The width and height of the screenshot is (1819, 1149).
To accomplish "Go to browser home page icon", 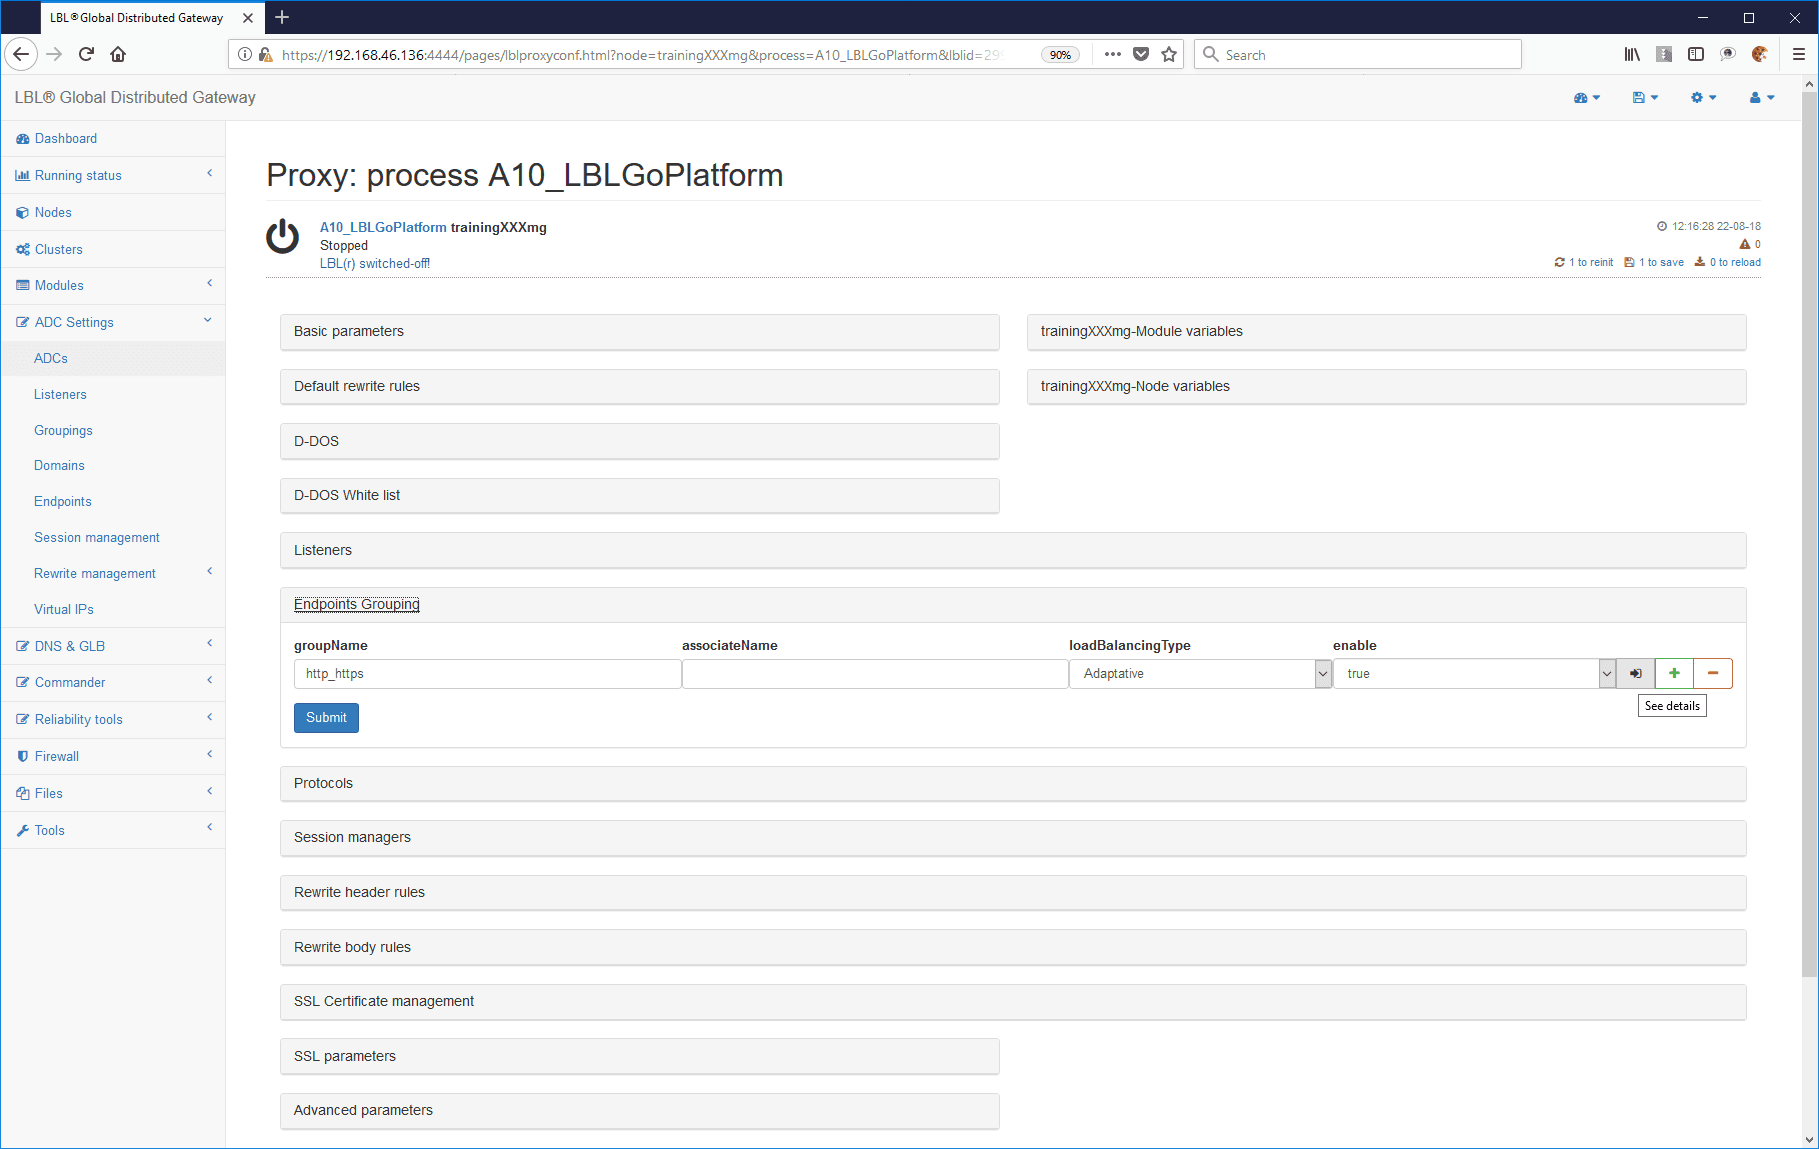I will click(118, 54).
